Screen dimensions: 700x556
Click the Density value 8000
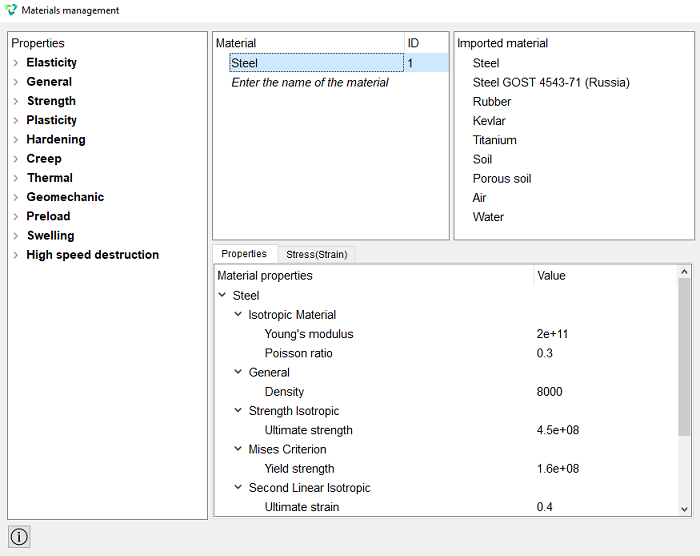(x=549, y=392)
